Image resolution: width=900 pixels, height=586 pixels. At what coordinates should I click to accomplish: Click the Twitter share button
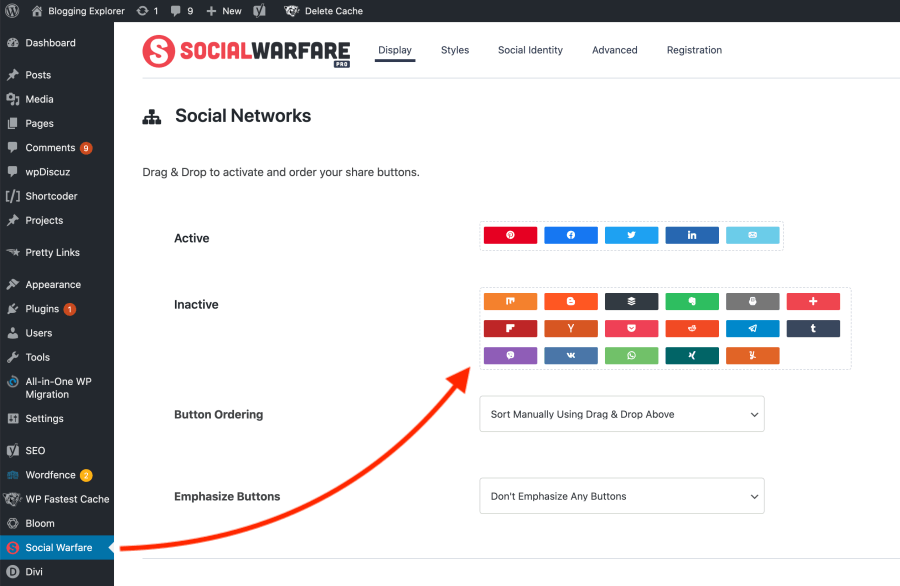point(631,235)
